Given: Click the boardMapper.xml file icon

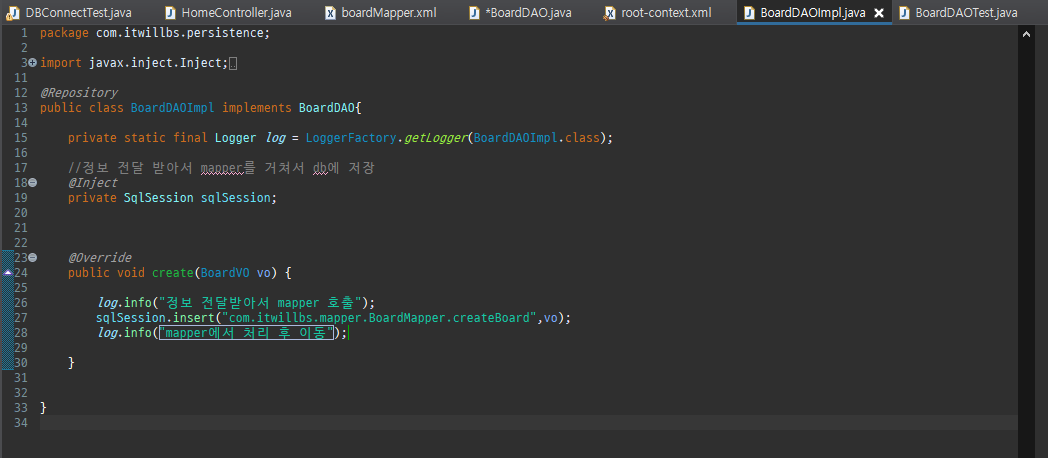Looking at the screenshot, I should pyautogui.click(x=330, y=13).
